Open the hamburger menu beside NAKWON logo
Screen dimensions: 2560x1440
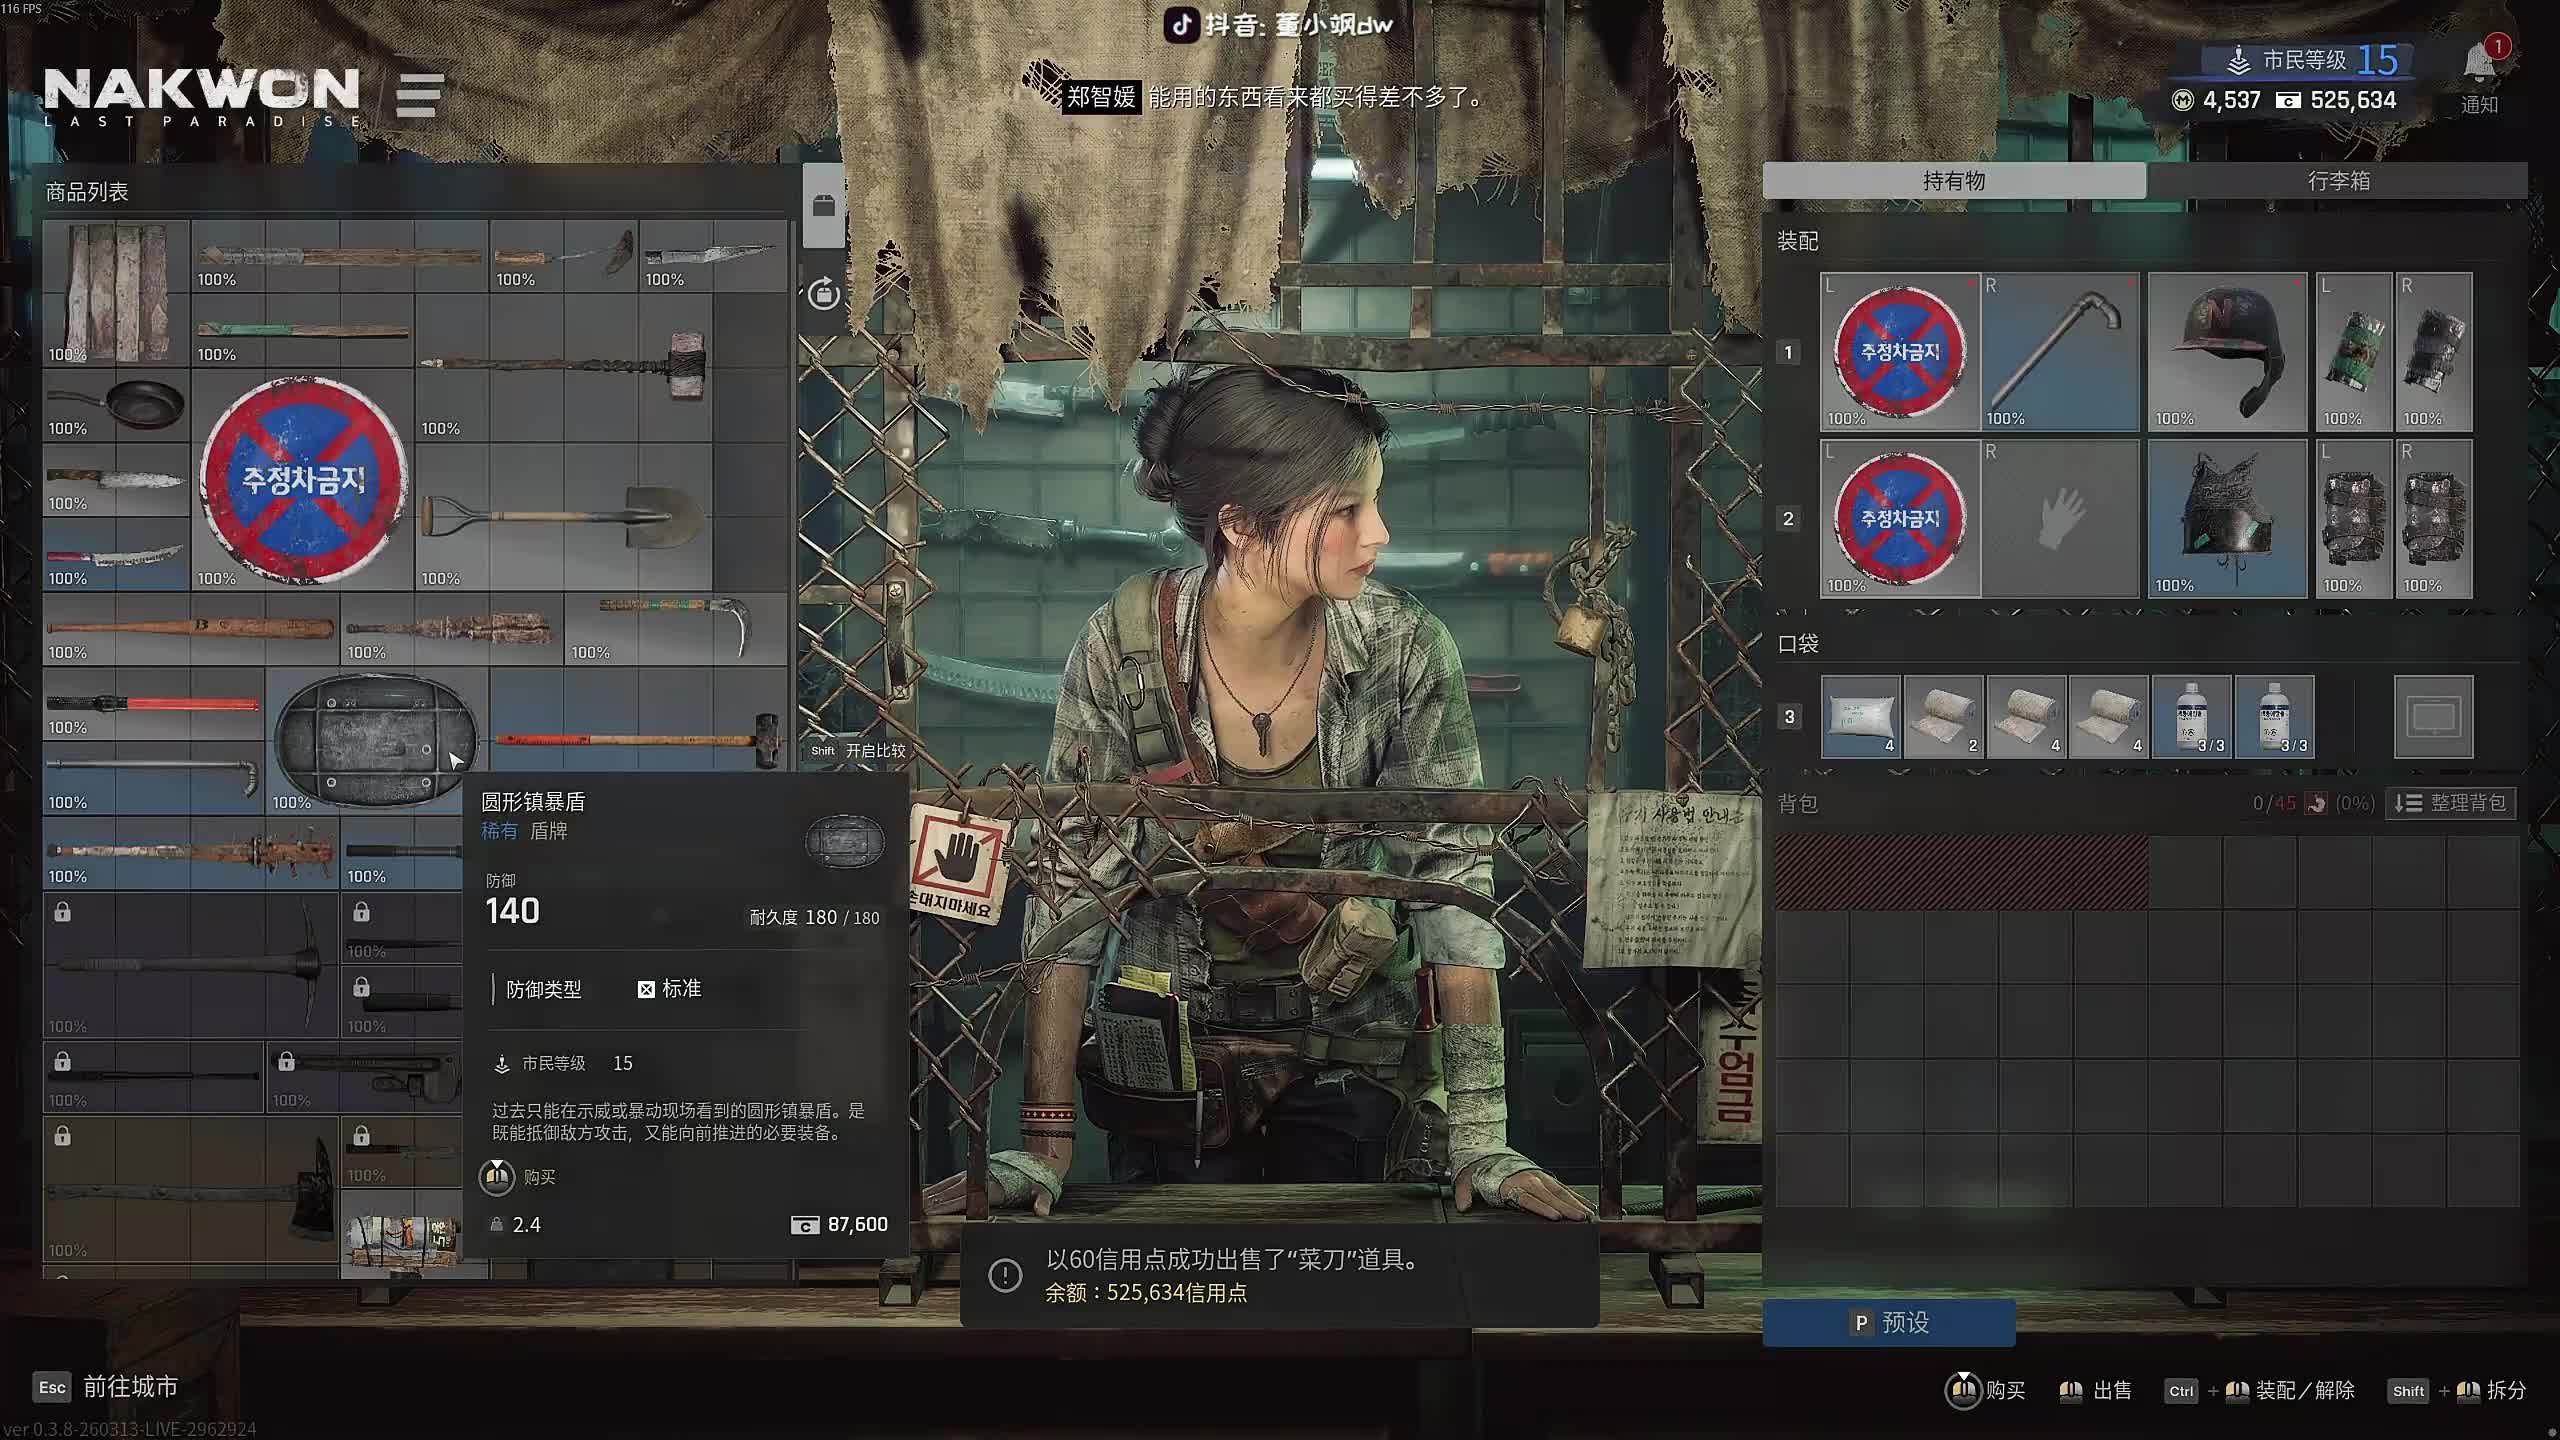coord(419,96)
